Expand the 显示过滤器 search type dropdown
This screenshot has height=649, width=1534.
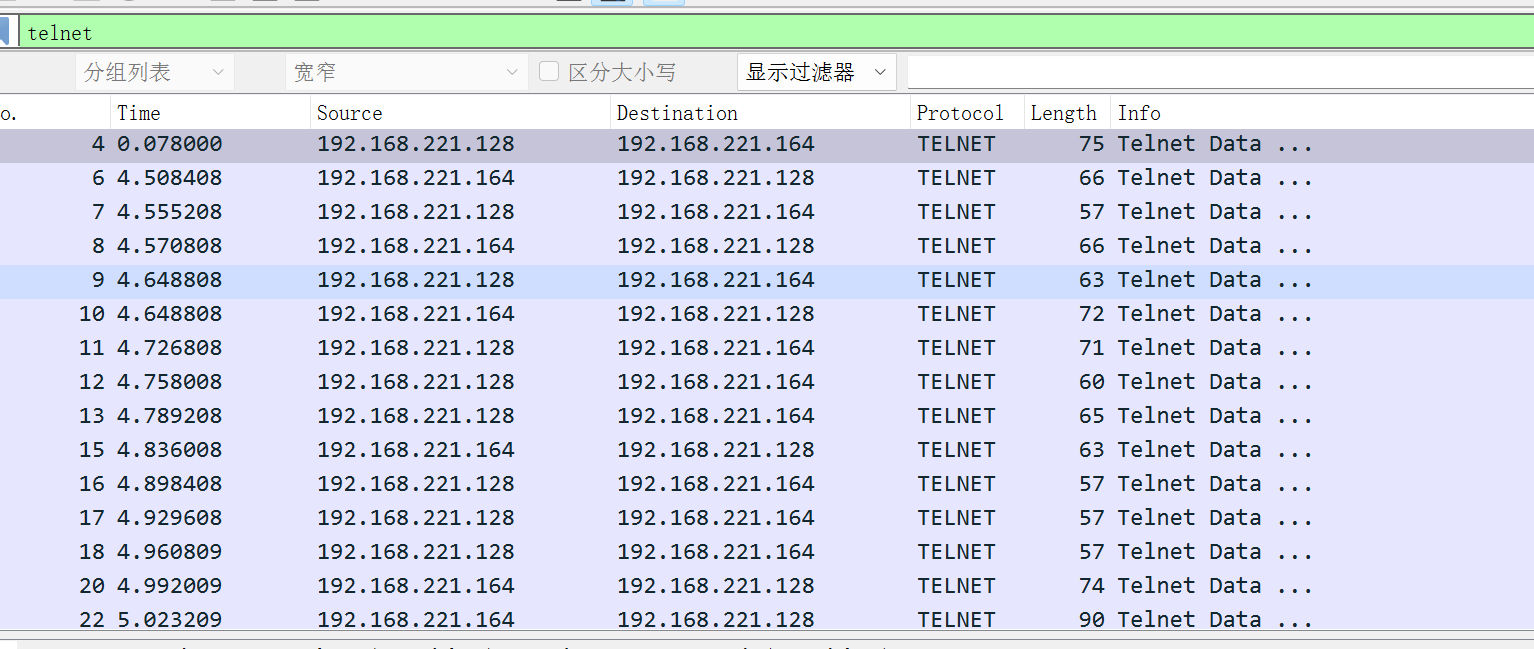(x=816, y=72)
